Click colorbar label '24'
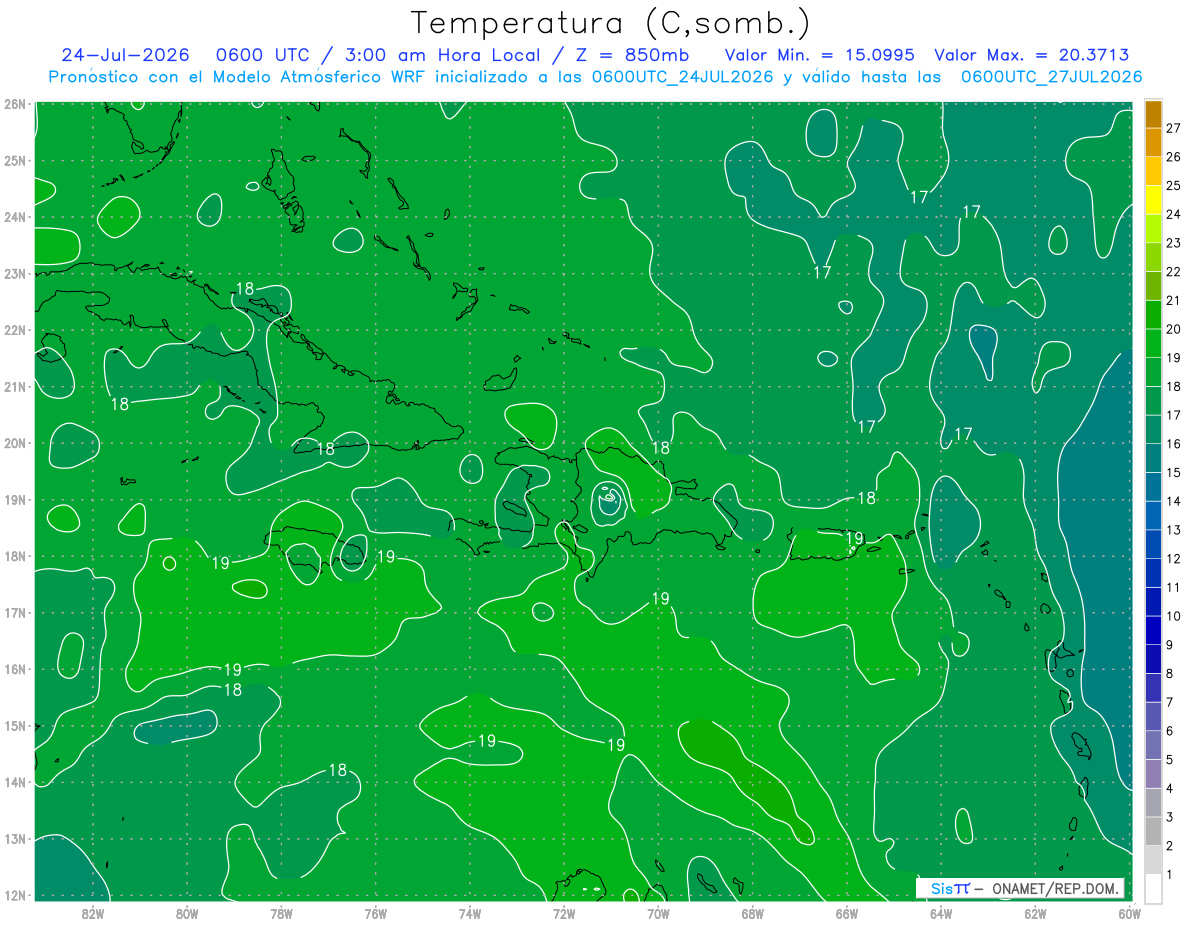Viewport: 1200px width, 927px height. (x=1173, y=214)
